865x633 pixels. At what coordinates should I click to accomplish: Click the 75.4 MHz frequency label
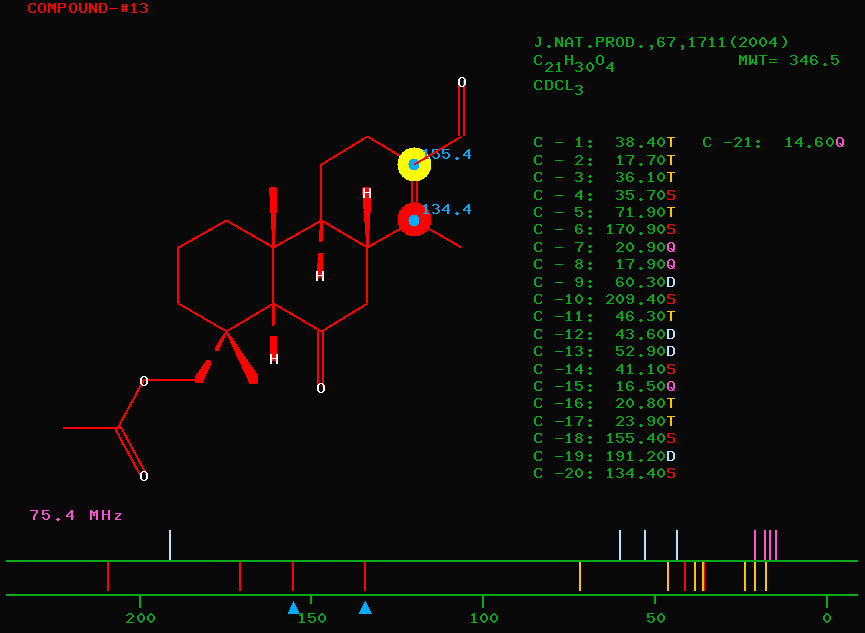click(76, 515)
